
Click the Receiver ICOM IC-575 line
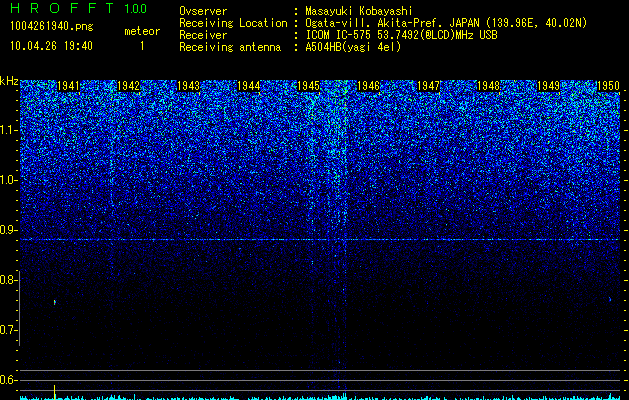(x=338, y=35)
